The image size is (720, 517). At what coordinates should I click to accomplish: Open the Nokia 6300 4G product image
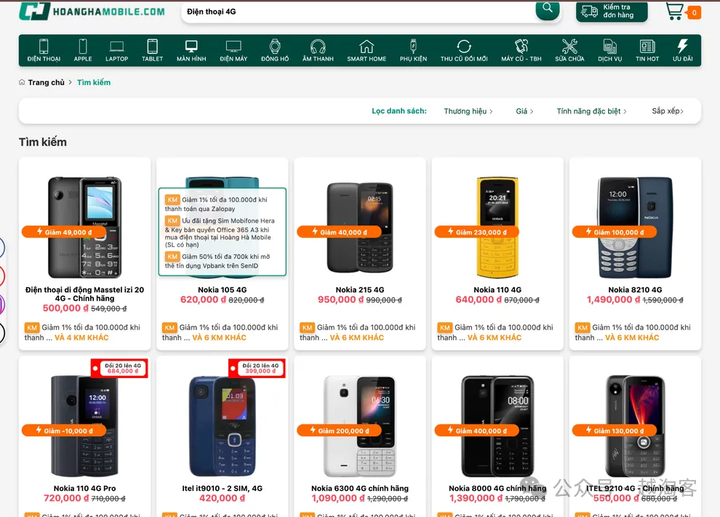tap(360, 426)
